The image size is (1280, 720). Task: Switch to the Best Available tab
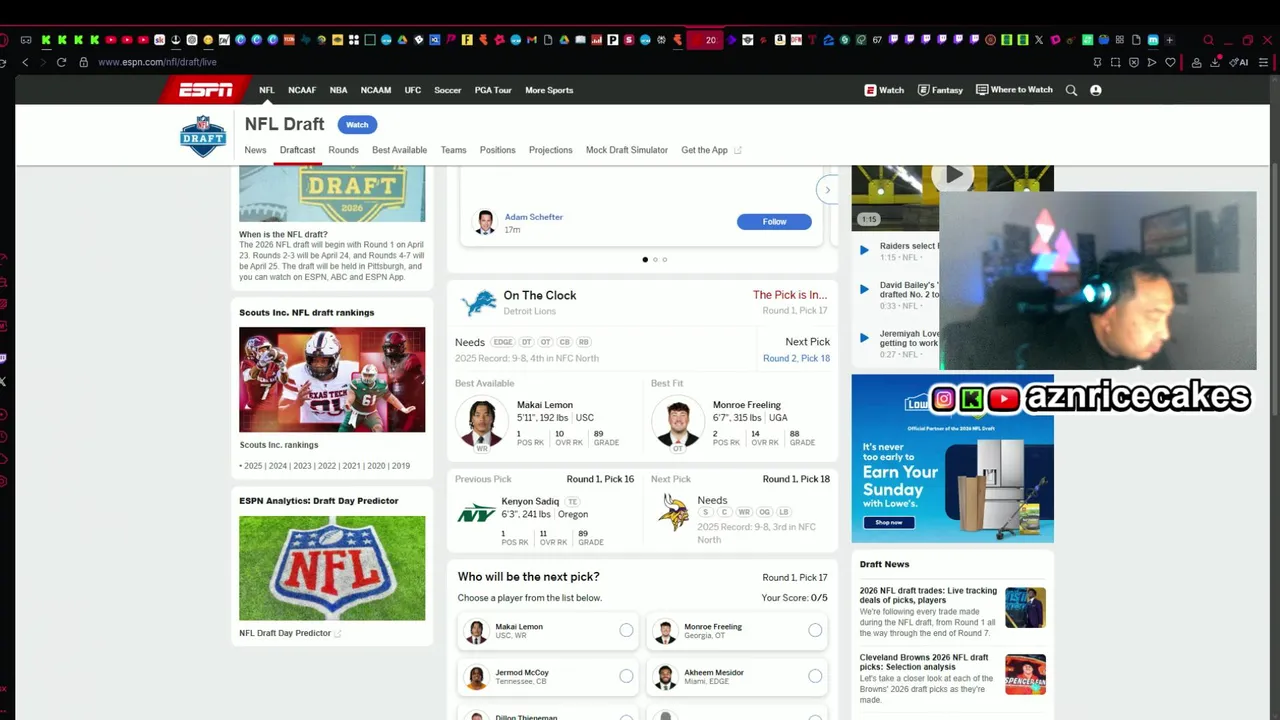click(x=399, y=150)
